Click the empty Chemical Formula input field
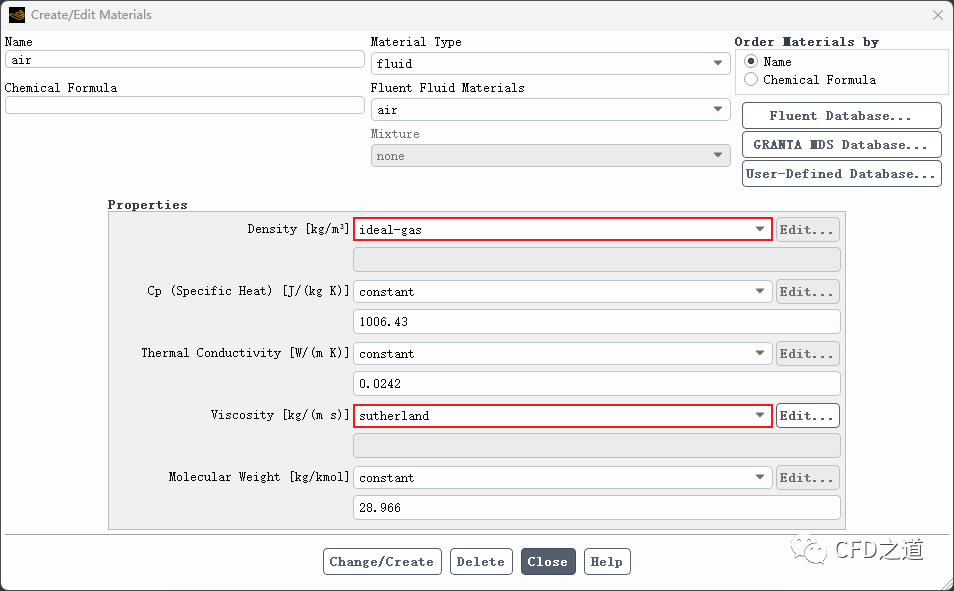 pyautogui.click(x=184, y=105)
